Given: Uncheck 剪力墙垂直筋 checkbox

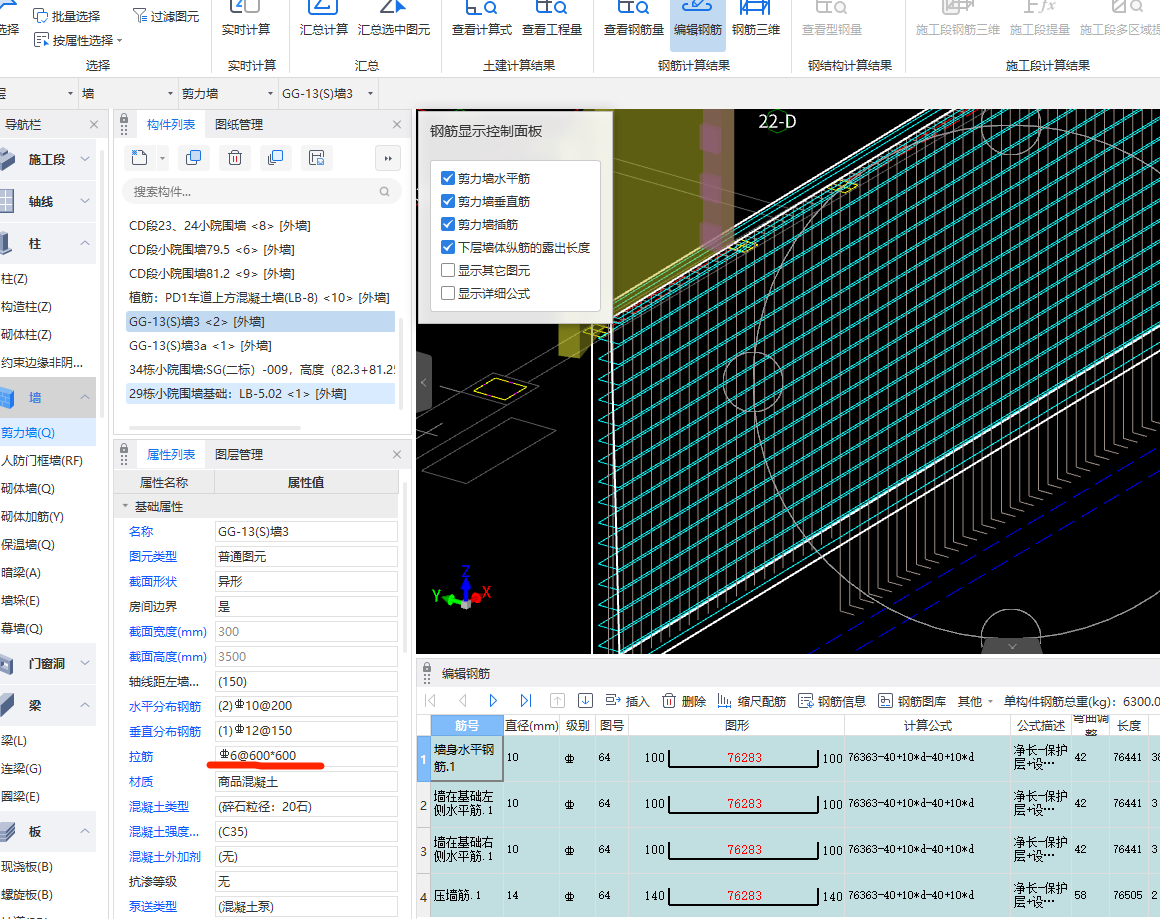Looking at the screenshot, I should (x=448, y=201).
